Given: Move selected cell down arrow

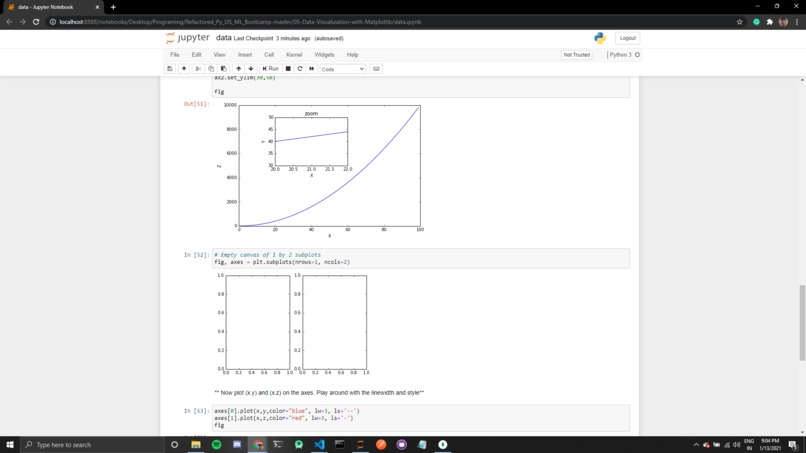Looking at the screenshot, I should point(251,69).
